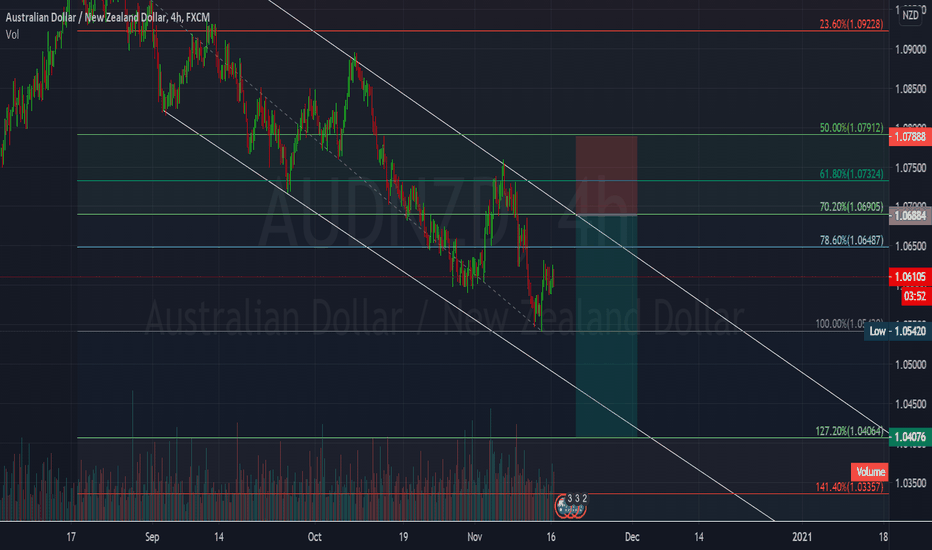Select the 127.20%(1.04064) Fibonacci label
The height and width of the screenshot is (550, 932).
pos(849,431)
